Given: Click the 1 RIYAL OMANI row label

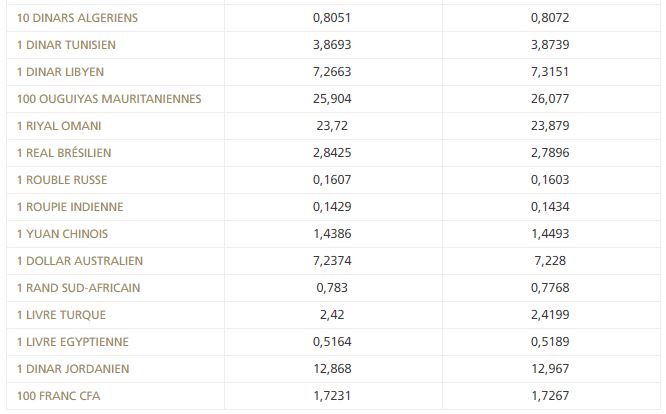Looking at the screenshot, I should coord(59,126).
